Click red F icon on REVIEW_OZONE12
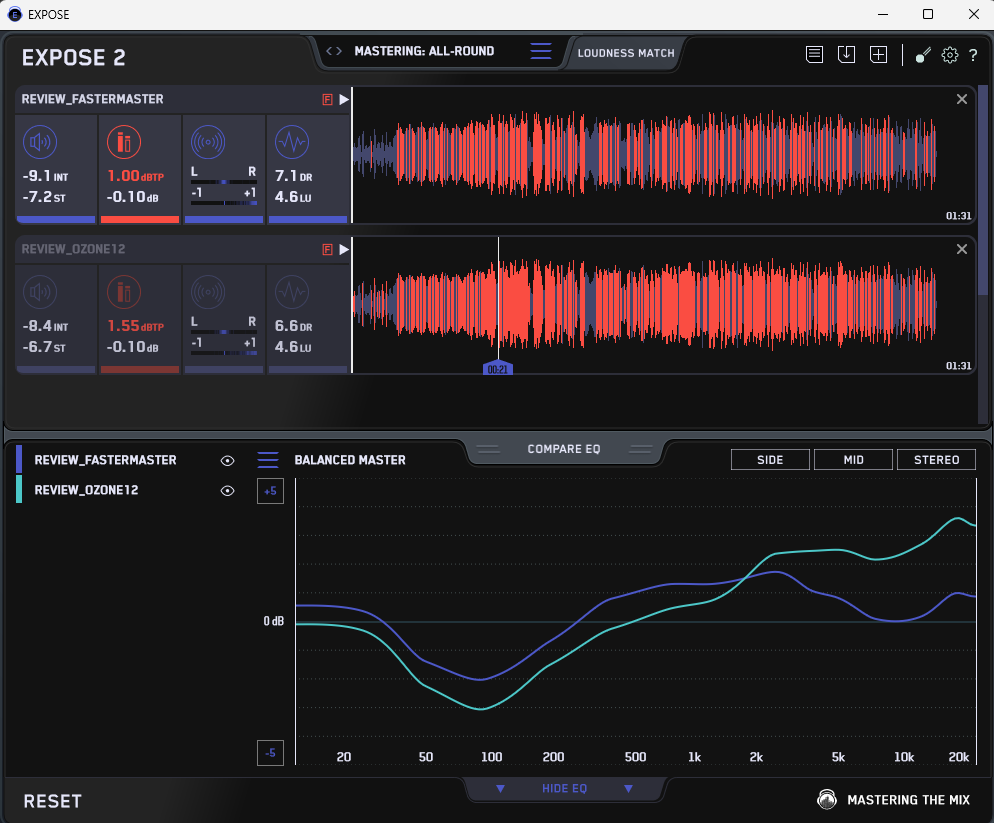This screenshot has height=823, width=994. pyautogui.click(x=327, y=249)
